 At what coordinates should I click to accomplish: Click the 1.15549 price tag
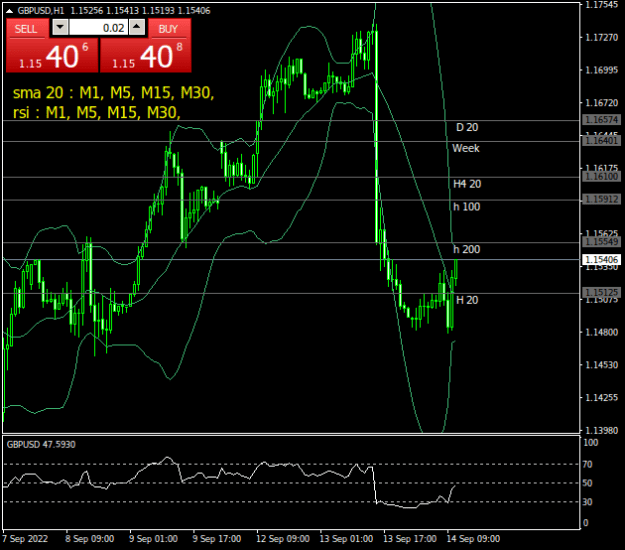[602, 242]
